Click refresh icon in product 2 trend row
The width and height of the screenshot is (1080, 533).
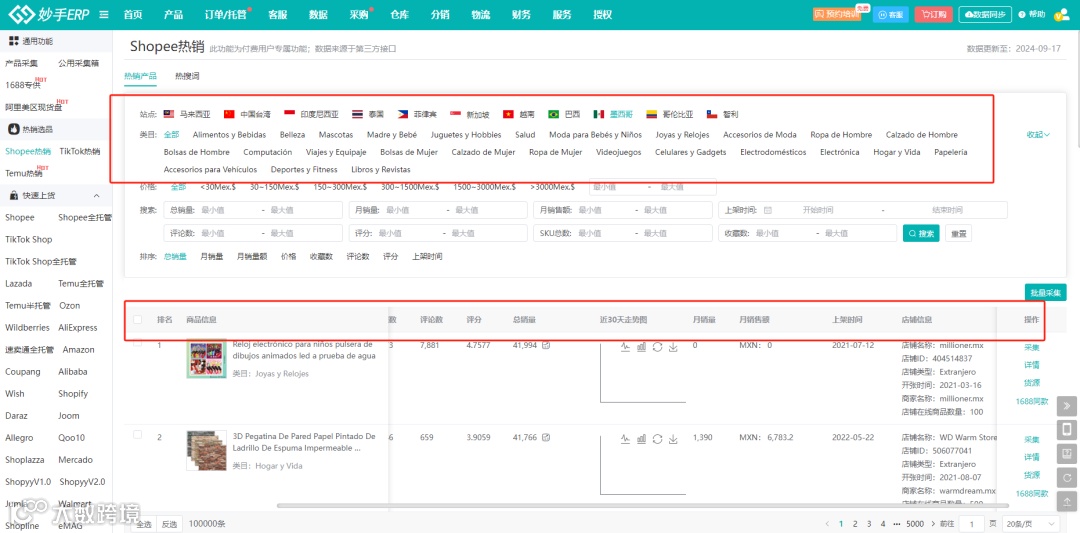click(x=657, y=438)
